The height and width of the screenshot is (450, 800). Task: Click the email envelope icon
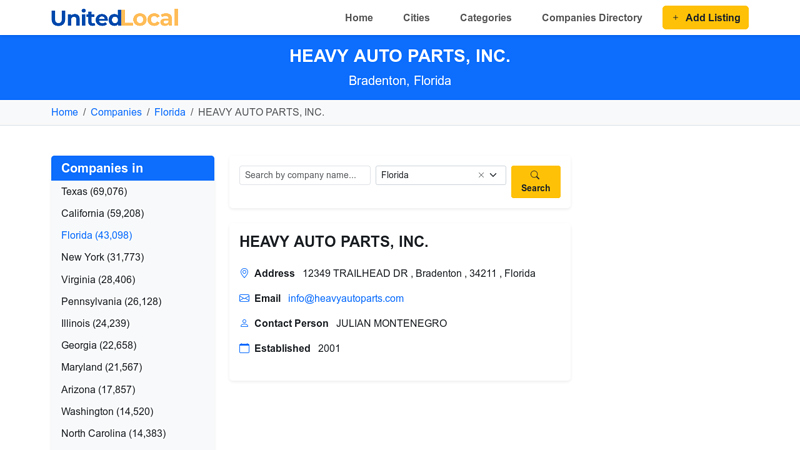click(x=244, y=298)
